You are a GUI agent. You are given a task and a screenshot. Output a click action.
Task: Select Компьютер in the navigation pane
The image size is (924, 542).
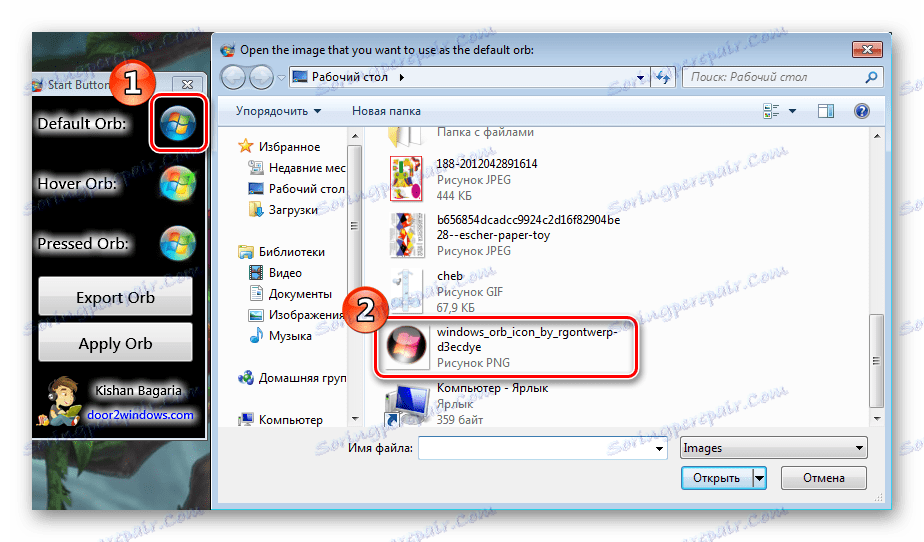291,419
